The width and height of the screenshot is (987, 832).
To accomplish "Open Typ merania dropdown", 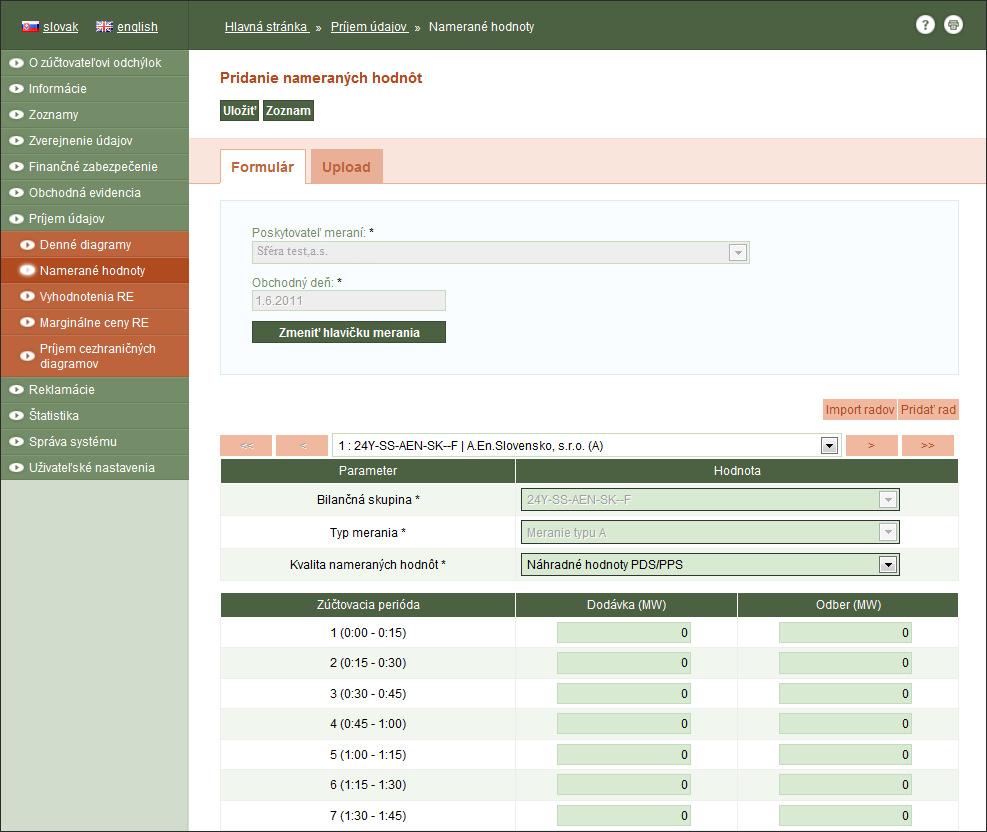I will [710, 532].
